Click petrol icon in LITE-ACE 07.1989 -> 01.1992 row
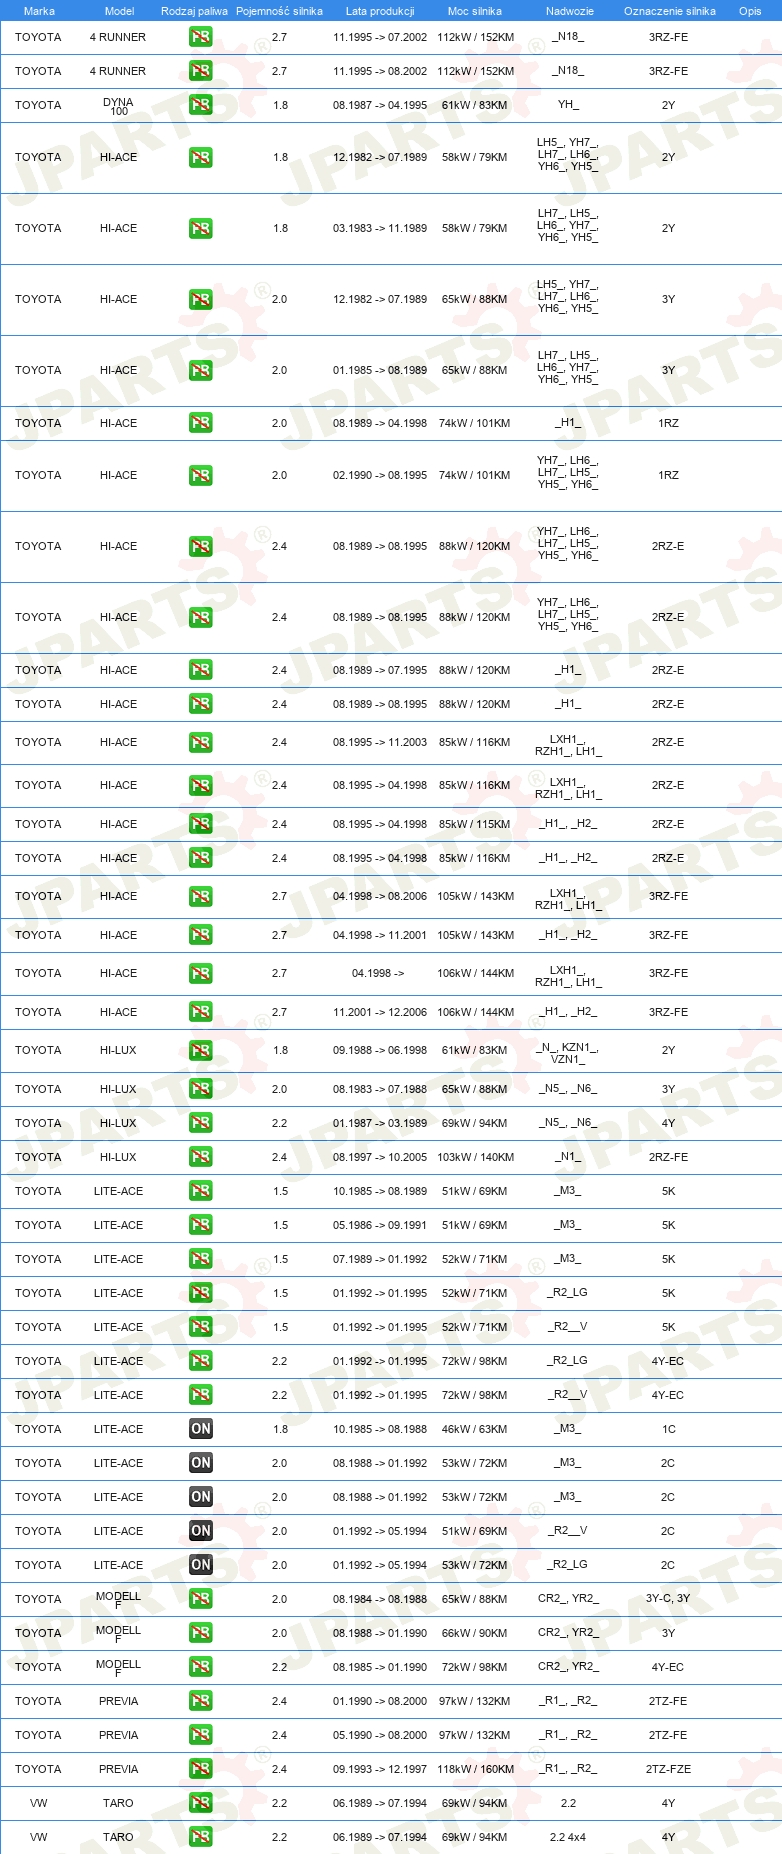 point(201,1259)
